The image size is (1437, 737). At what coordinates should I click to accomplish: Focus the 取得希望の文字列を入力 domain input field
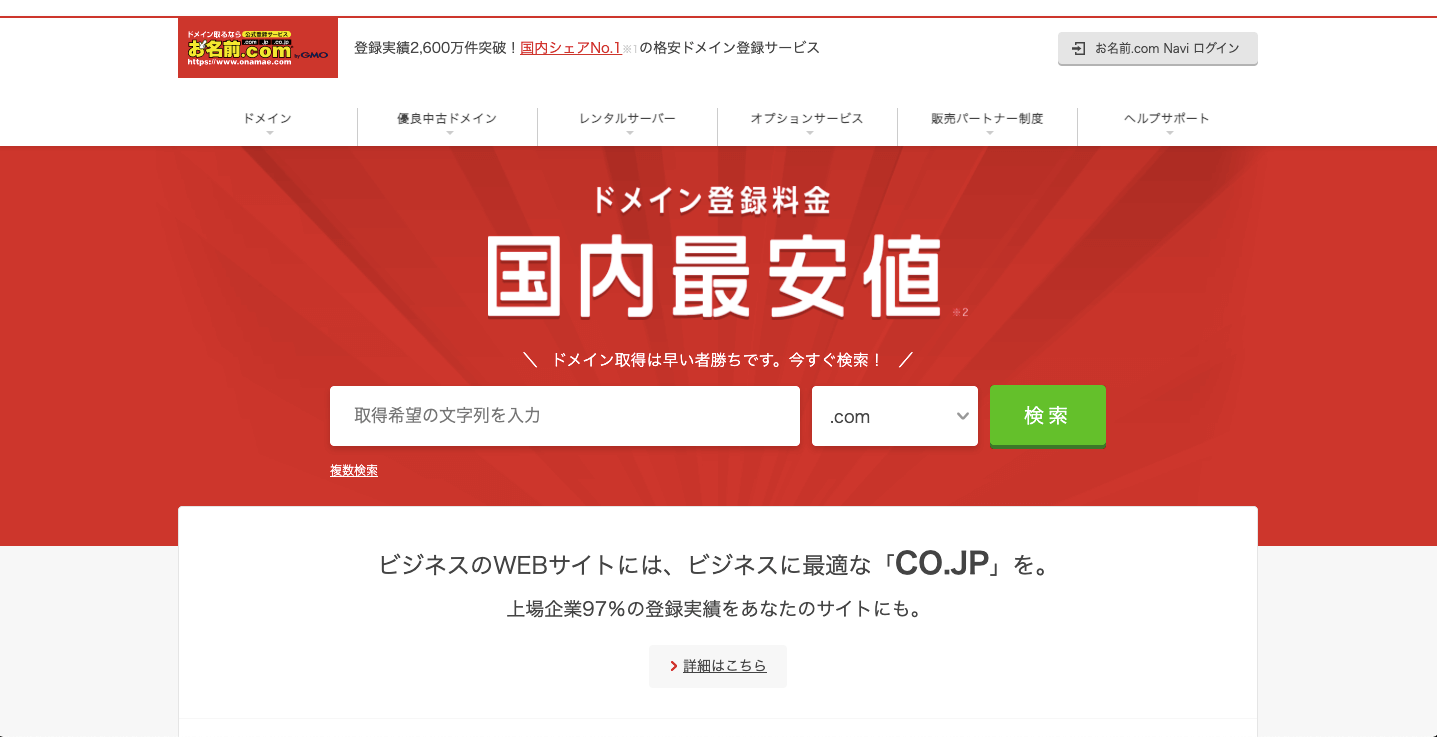(565, 416)
